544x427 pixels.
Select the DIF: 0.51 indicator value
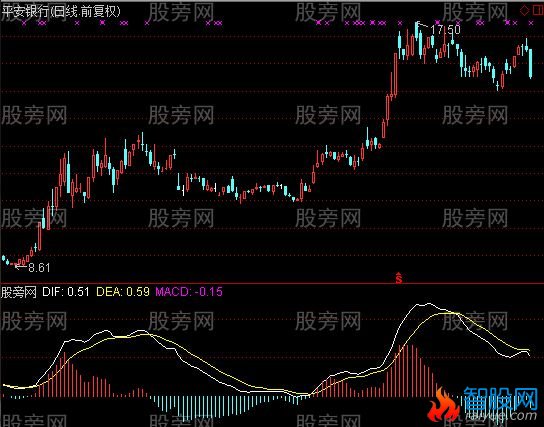pyautogui.click(x=66, y=292)
